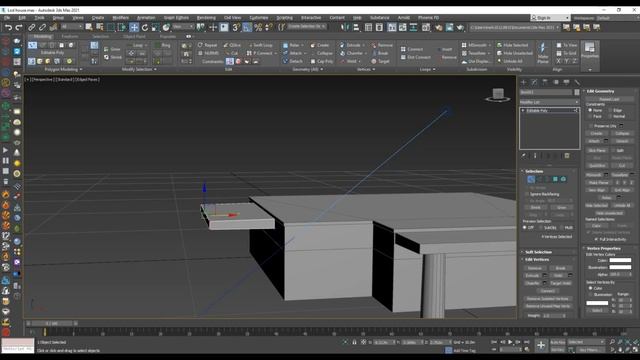Activate the Select and Scale tool
The height and width of the screenshot is (360, 640).
tap(155, 27)
